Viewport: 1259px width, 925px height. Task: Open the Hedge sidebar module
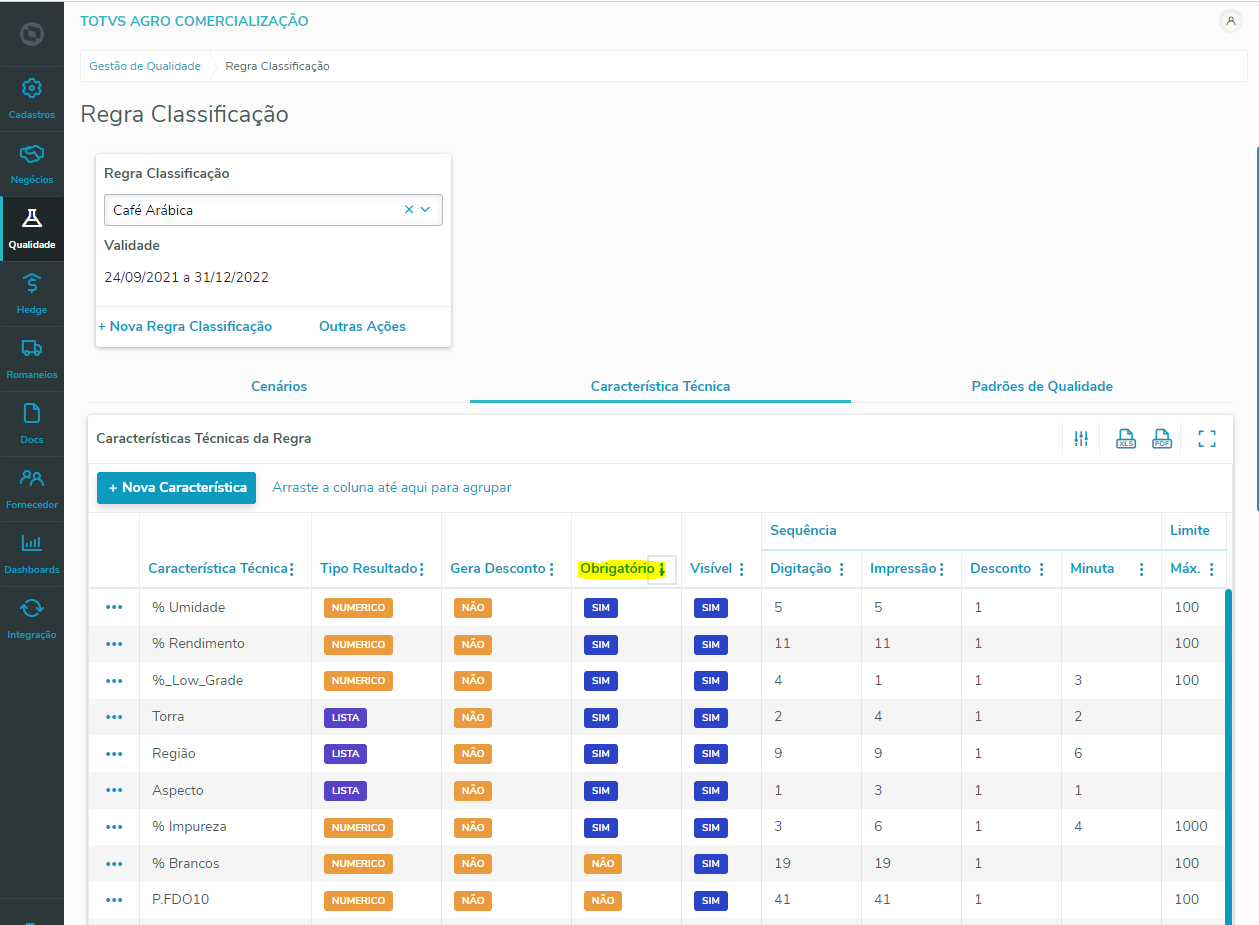(31, 293)
